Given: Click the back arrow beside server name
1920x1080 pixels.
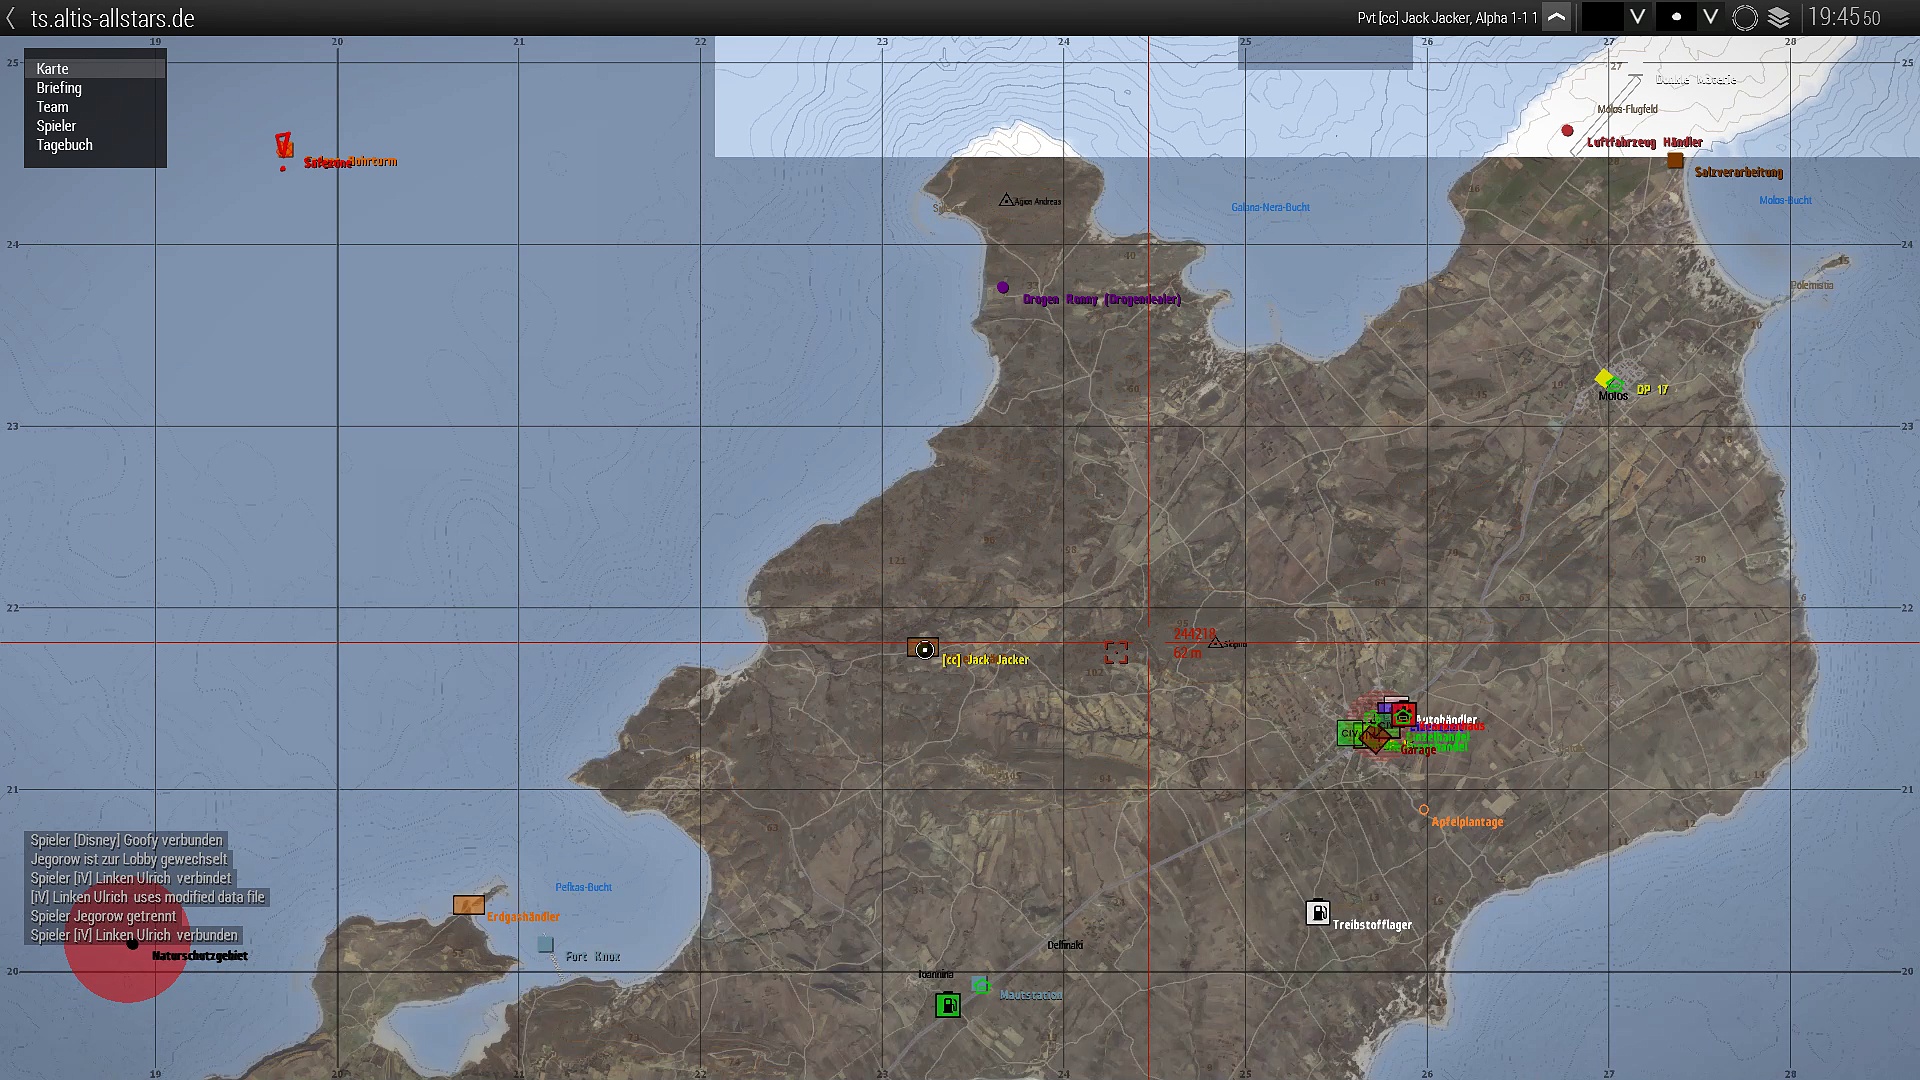Looking at the screenshot, I should point(11,18).
